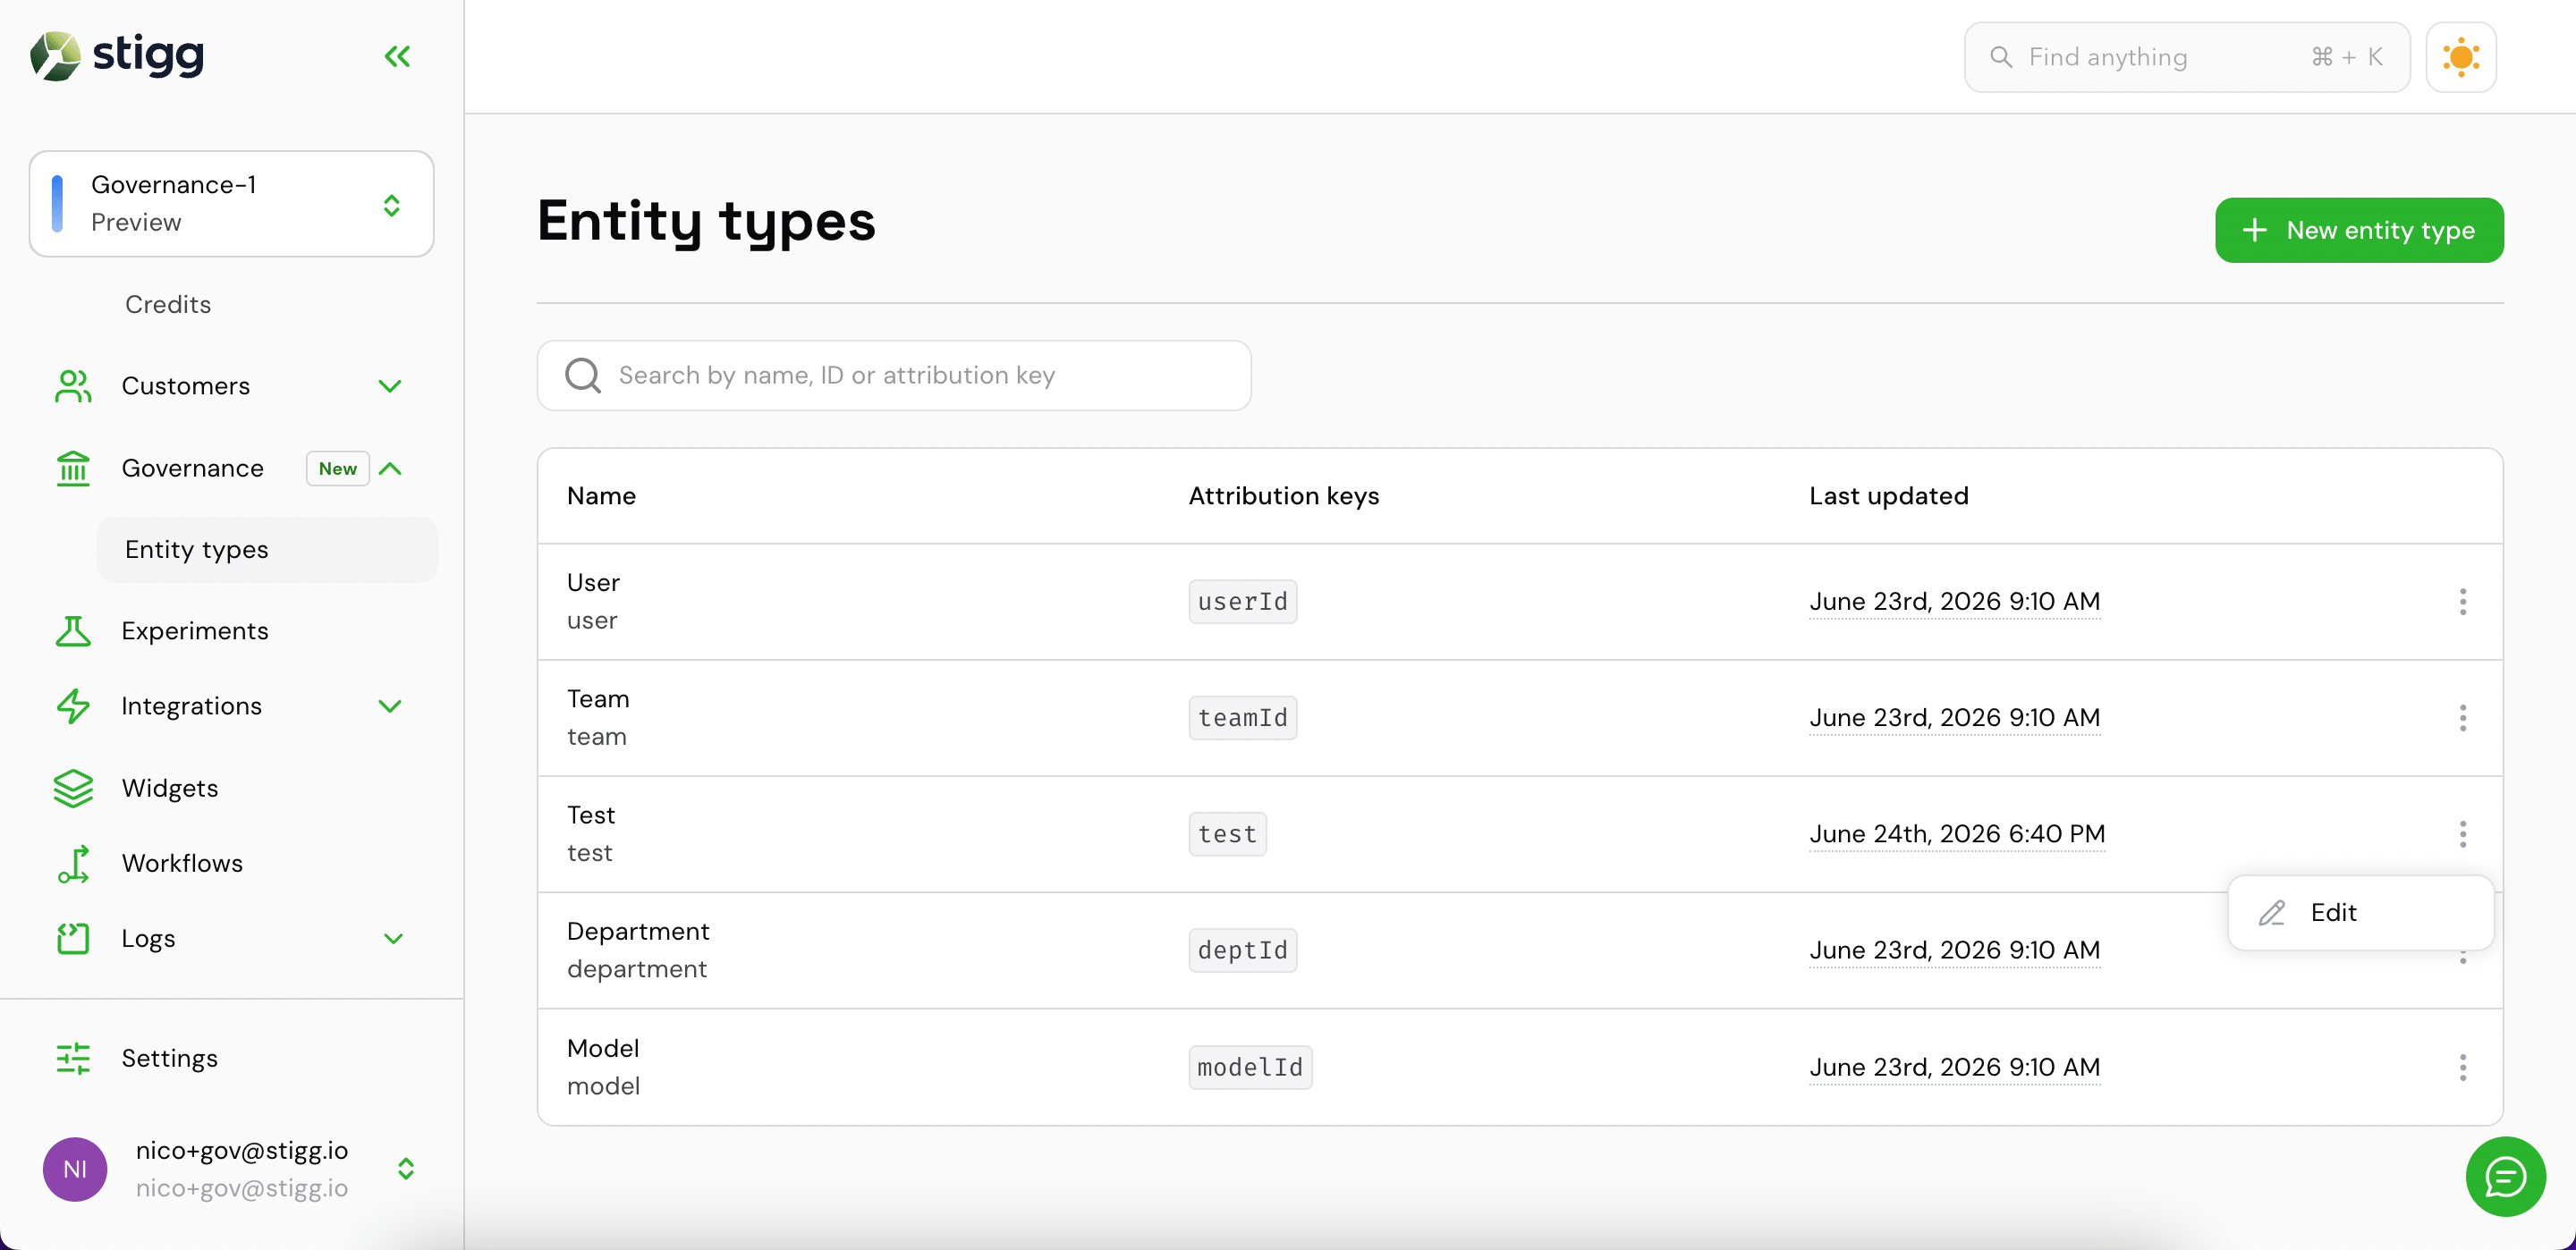The image size is (2576, 1250).
Task: Open the Test entity type row
Action: pyautogui.click(x=1520, y=834)
